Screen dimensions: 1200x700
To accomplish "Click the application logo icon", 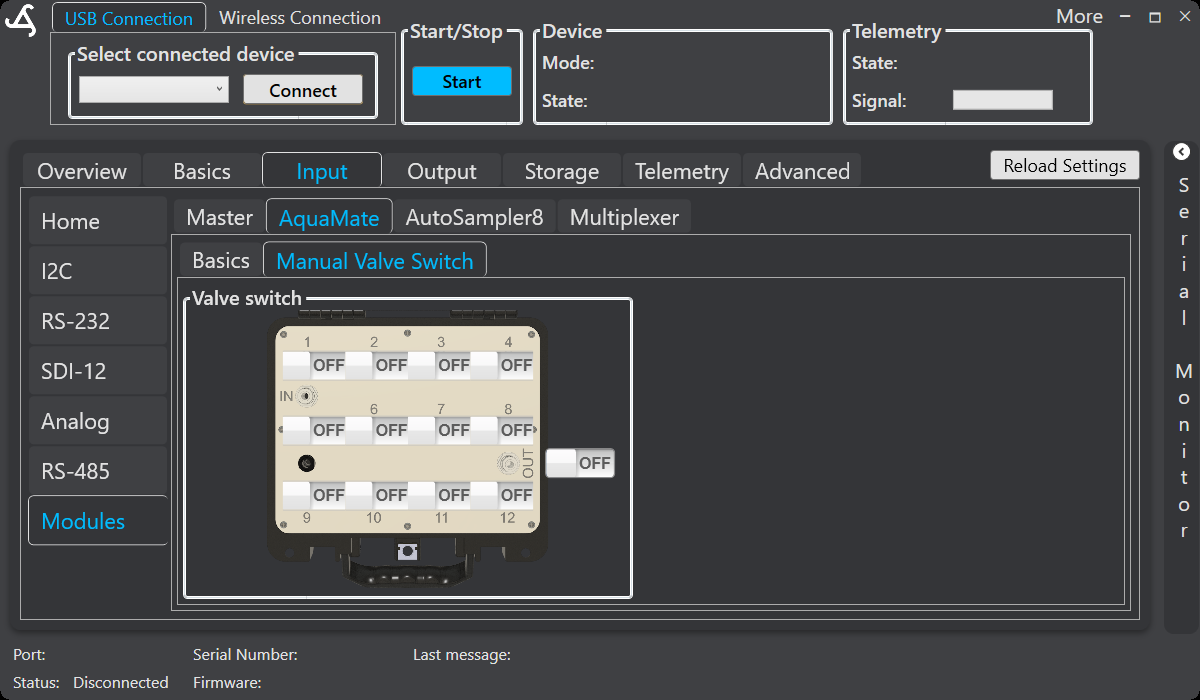I will pos(20,20).
